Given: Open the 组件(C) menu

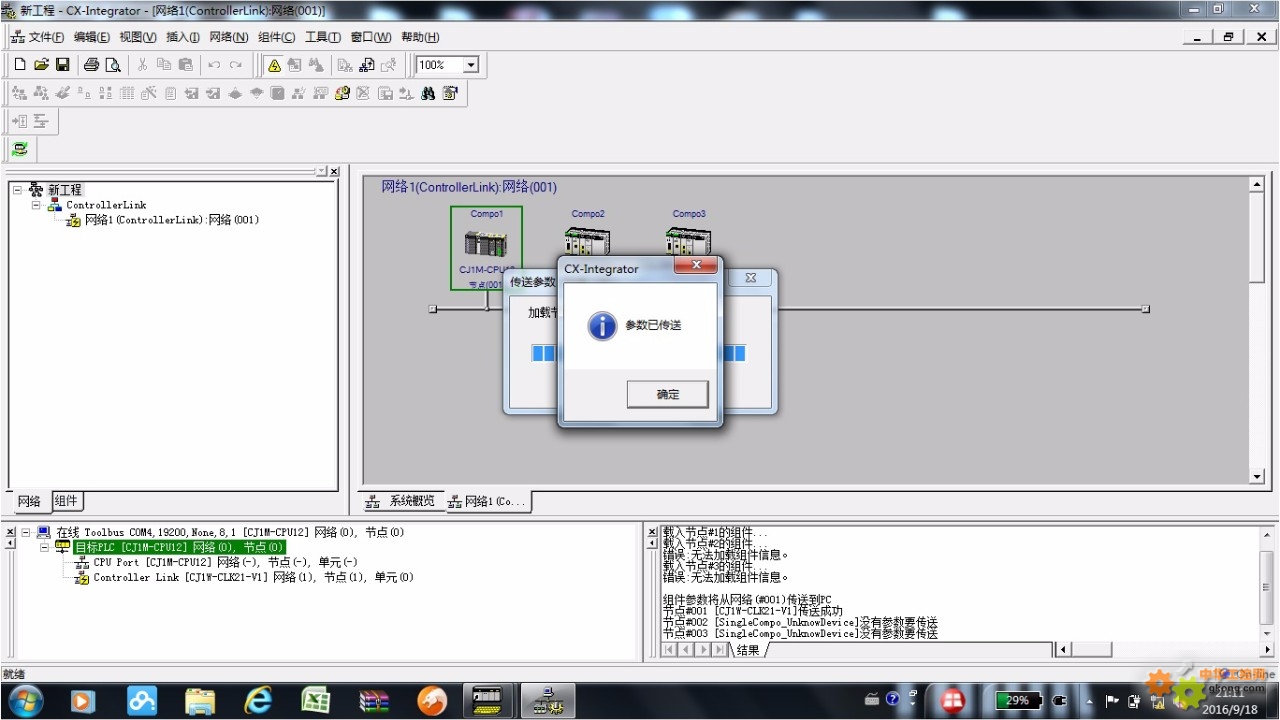Looking at the screenshot, I should point(276,37).
